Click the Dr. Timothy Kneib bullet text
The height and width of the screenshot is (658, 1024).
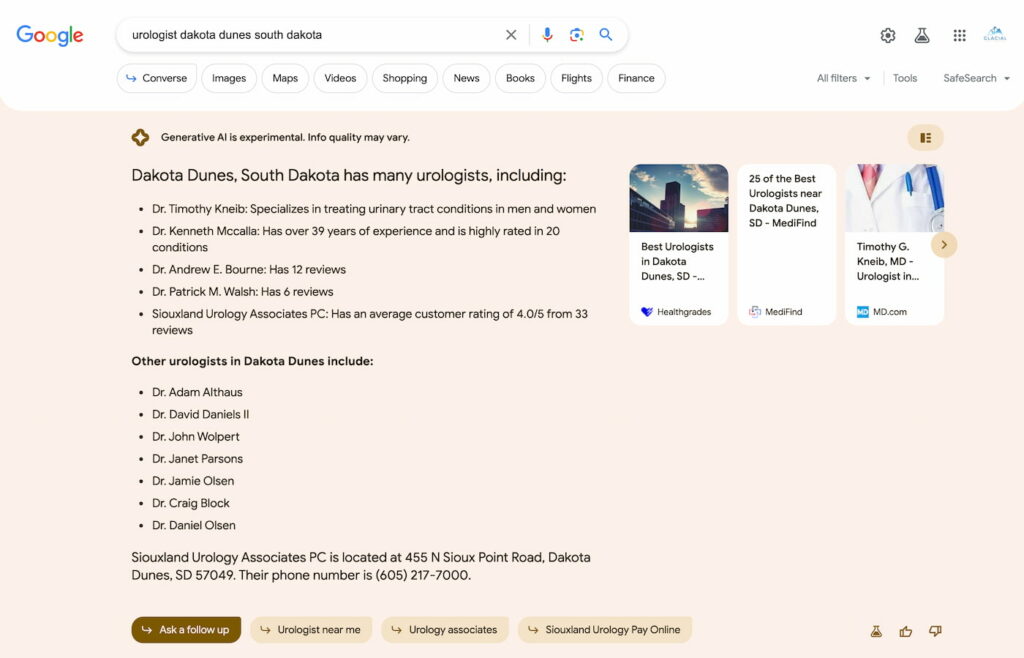tap(374, 209)
